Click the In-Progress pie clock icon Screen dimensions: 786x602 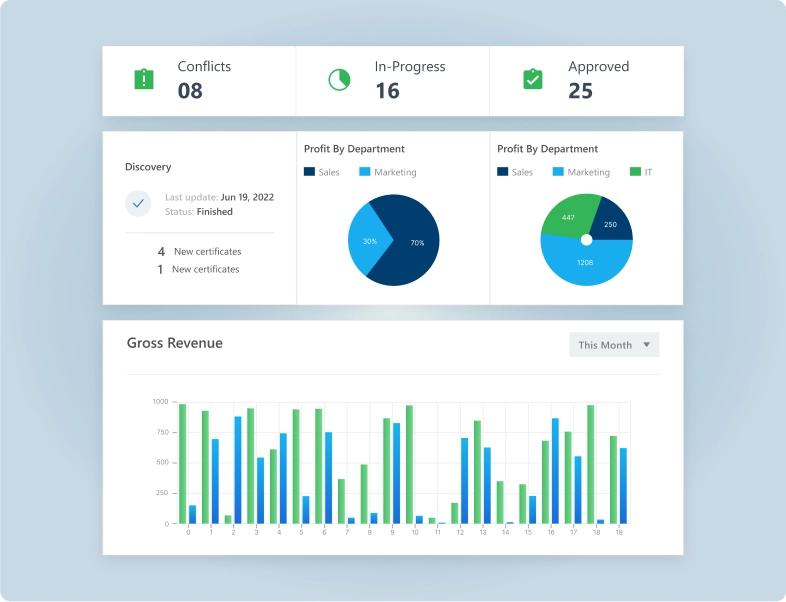click(x=339, y=79)
